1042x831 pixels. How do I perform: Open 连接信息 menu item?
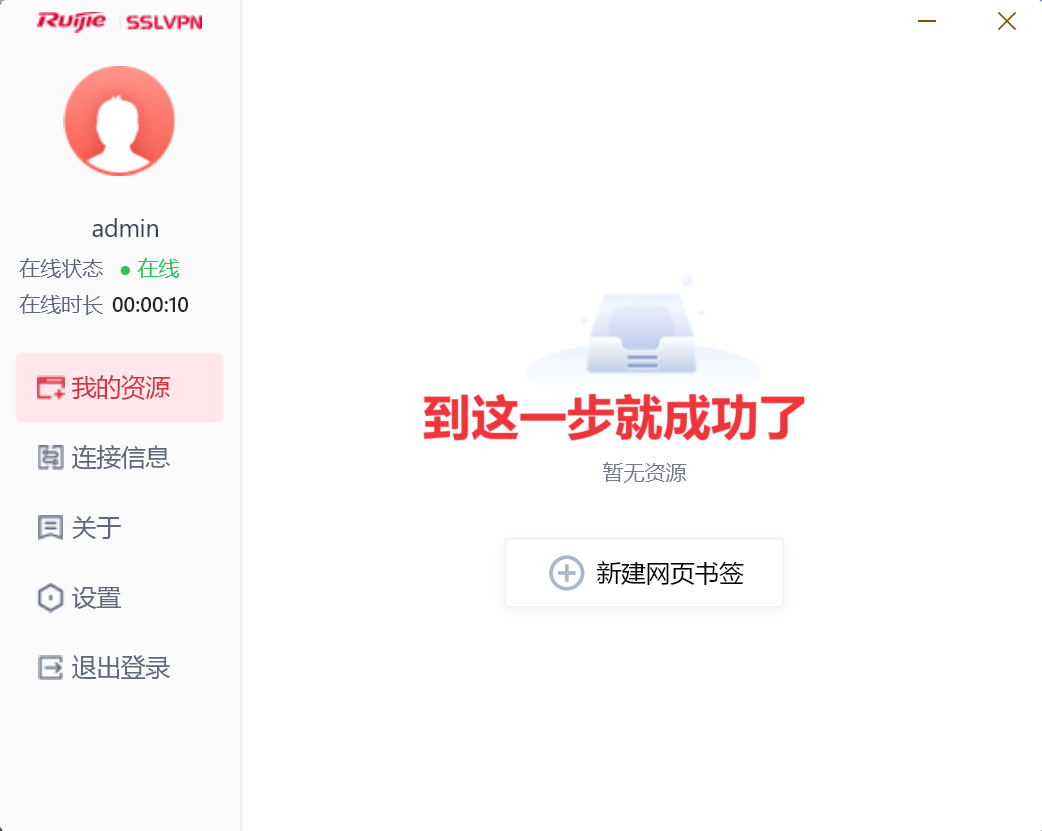point(119,457)
